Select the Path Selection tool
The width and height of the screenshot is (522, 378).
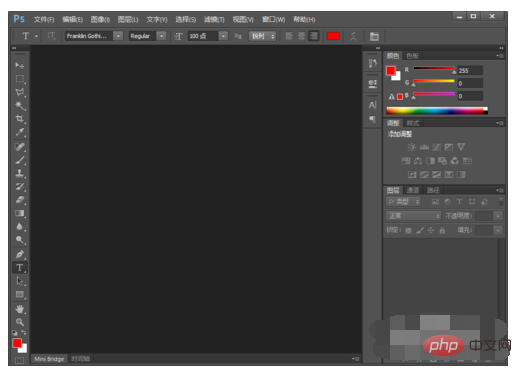20,281
